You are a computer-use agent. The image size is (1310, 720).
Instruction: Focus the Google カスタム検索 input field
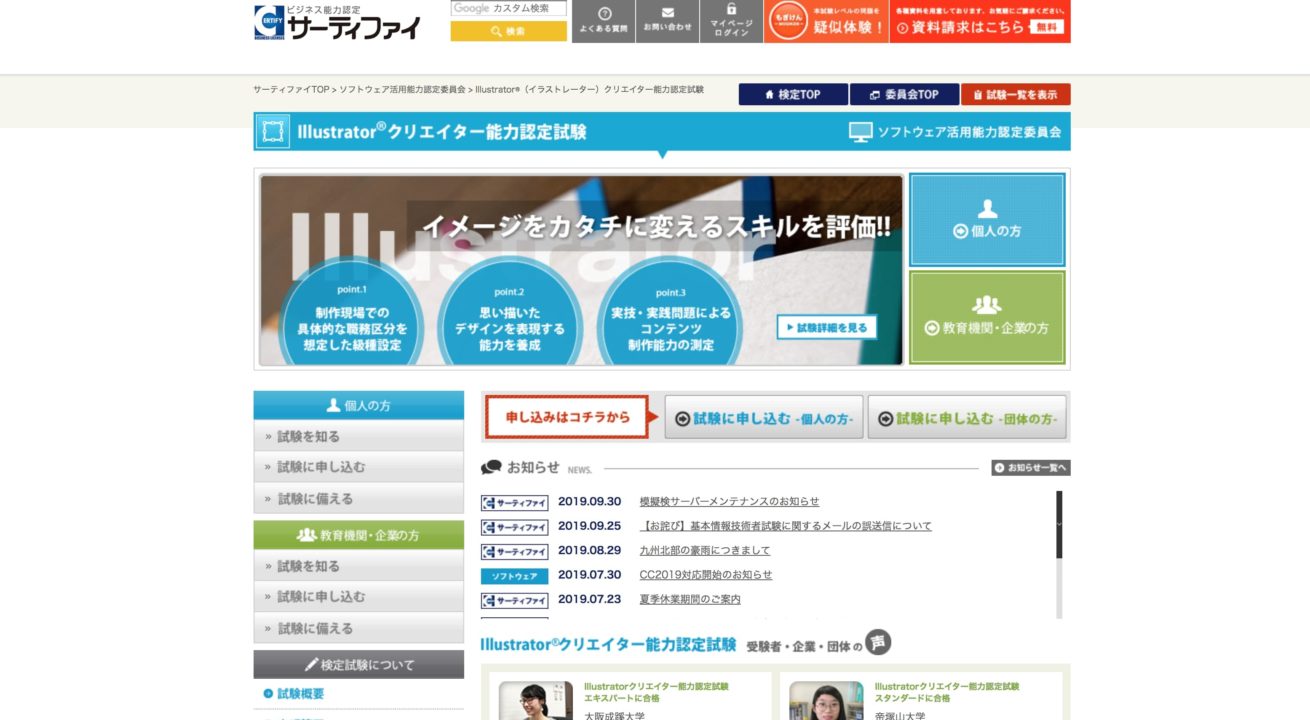click(x=508, y=8)
